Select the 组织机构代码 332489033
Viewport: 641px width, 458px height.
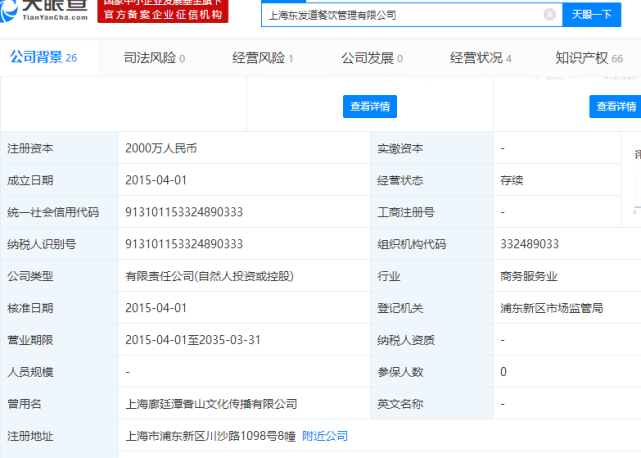[x=529, y=244]
